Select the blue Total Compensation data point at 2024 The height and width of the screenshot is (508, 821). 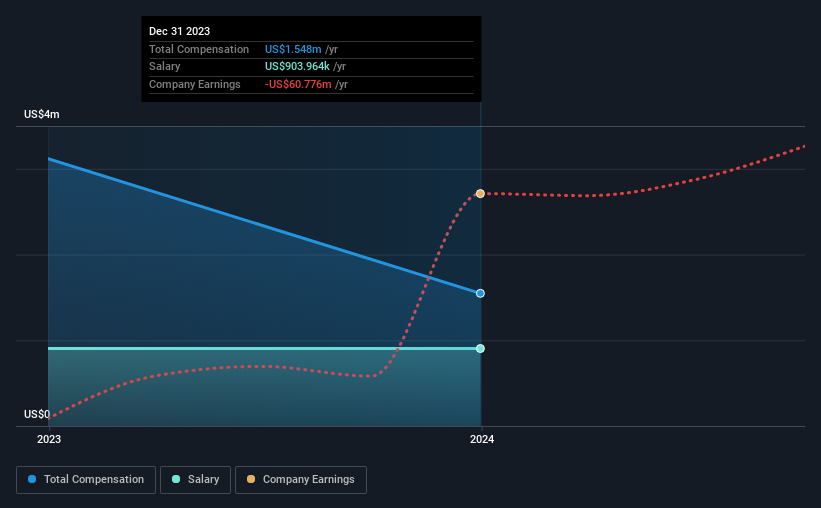tap(480, 293)
